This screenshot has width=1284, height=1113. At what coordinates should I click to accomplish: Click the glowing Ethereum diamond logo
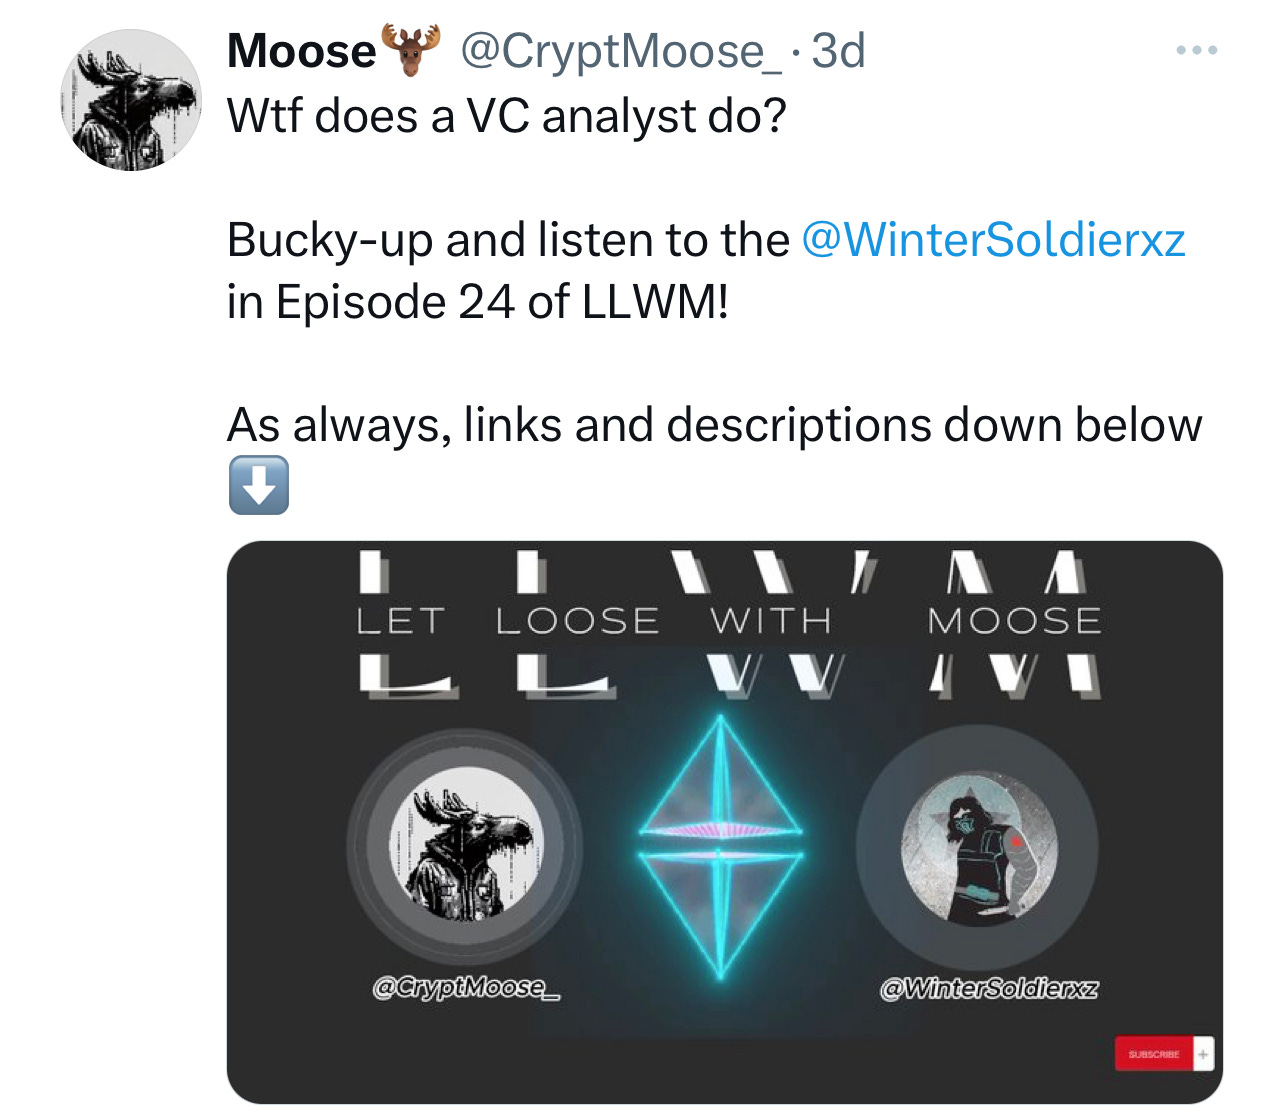[x=720, y=847]
